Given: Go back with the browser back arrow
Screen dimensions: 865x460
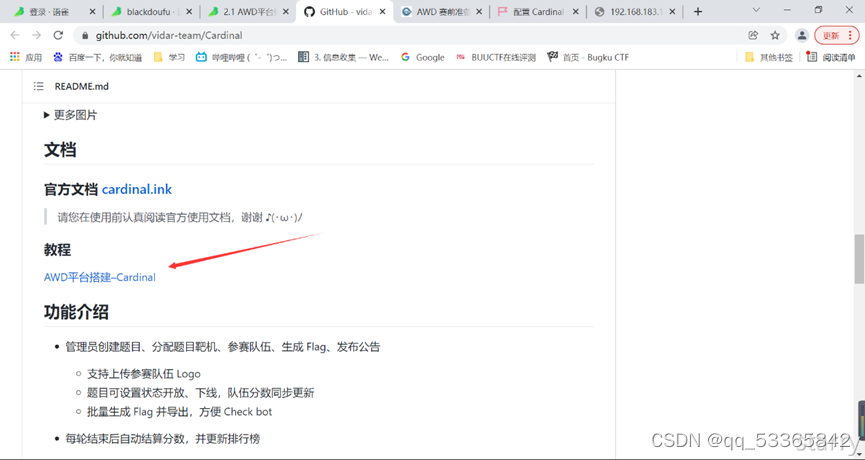Looking at the screenshot, I should coord(15,35).
